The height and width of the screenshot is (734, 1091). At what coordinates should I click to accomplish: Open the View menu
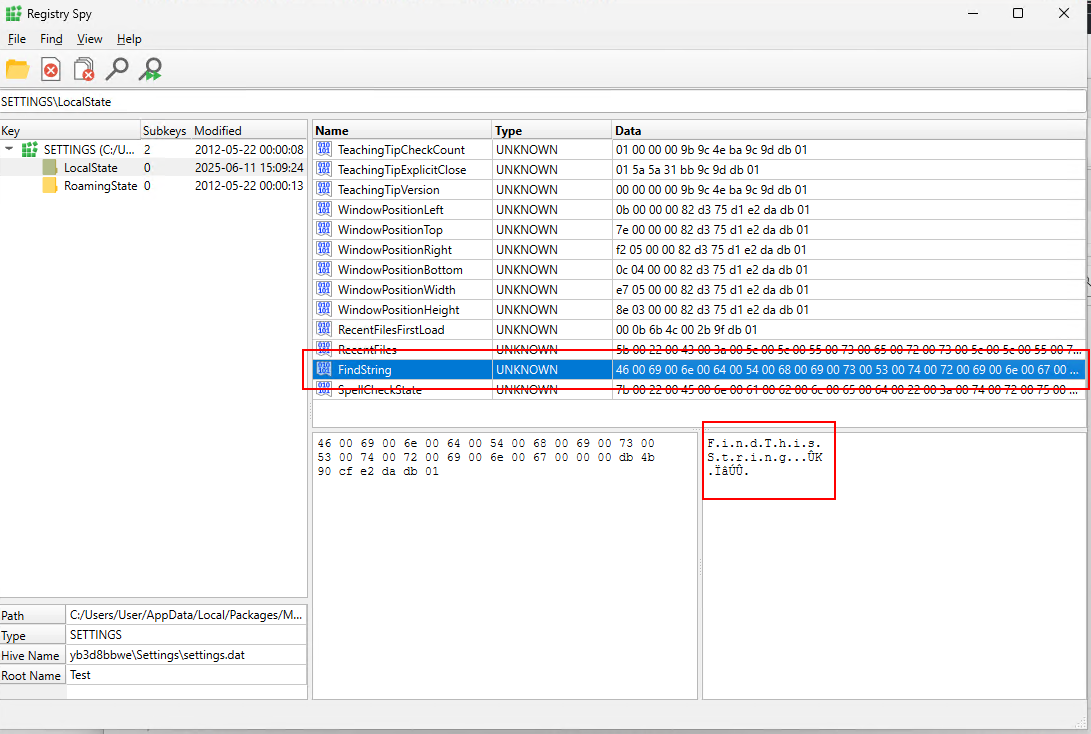coord(90,39)
